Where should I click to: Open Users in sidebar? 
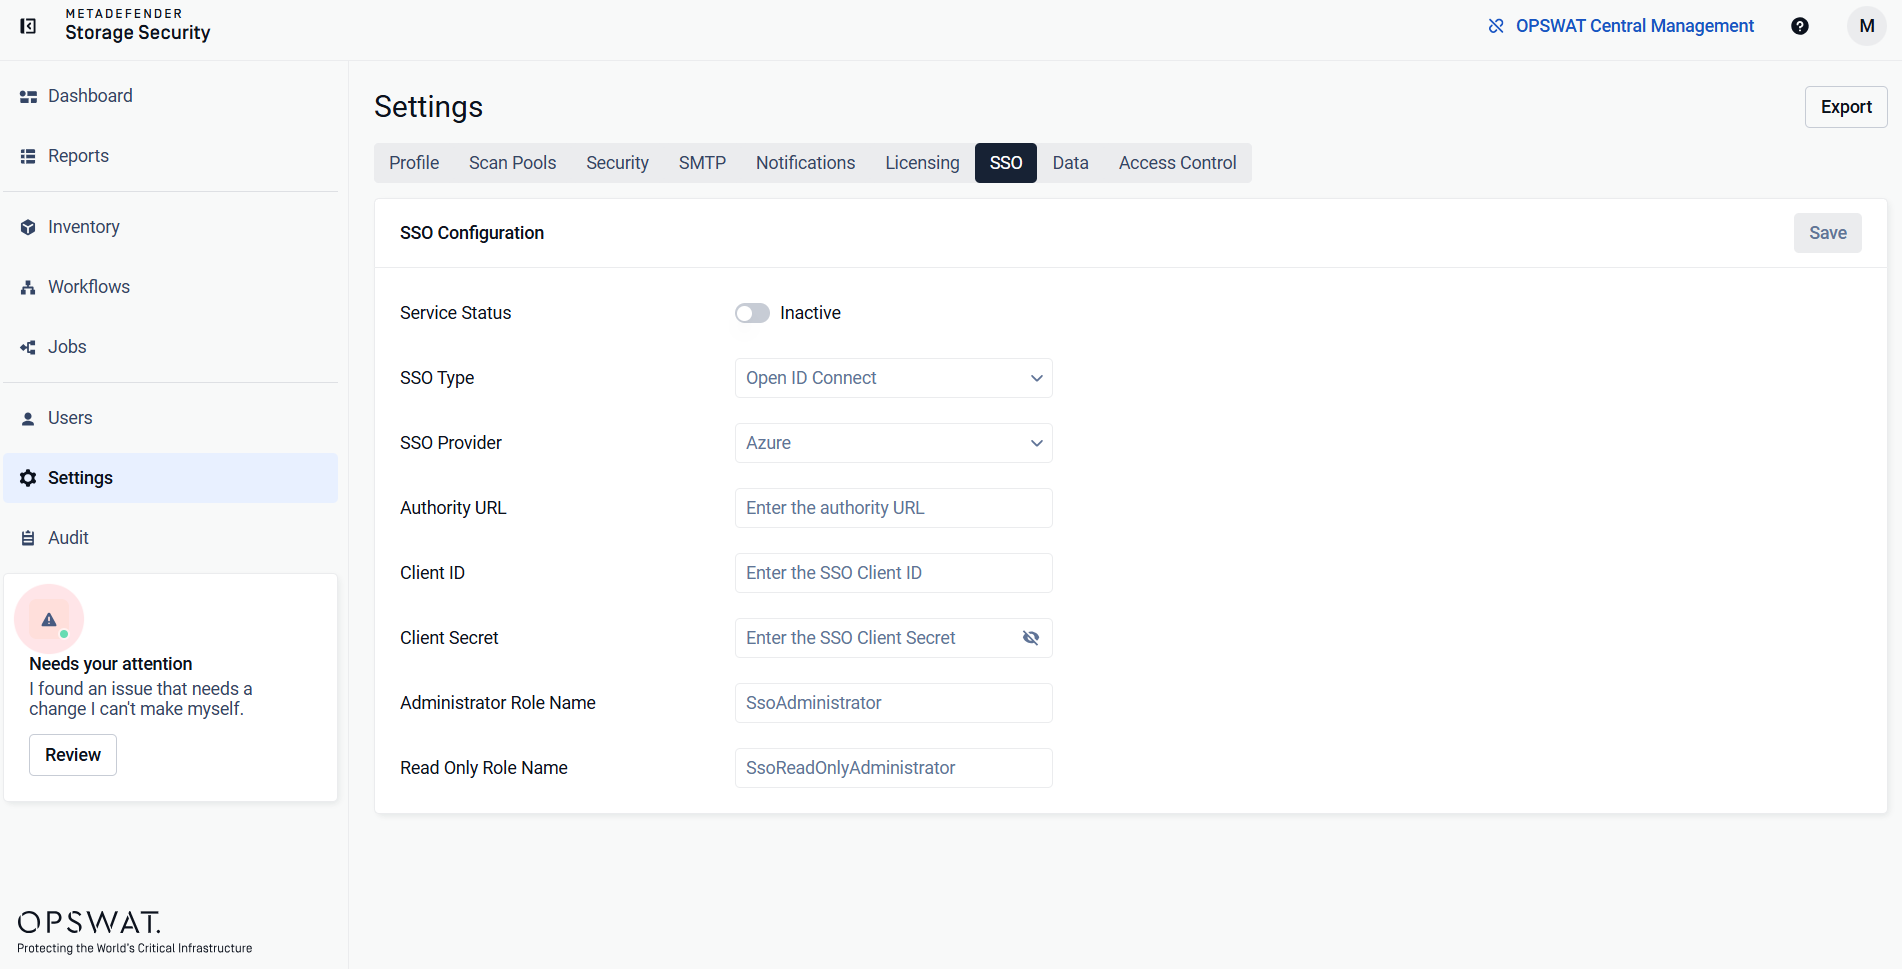click(x=171, y=418)
